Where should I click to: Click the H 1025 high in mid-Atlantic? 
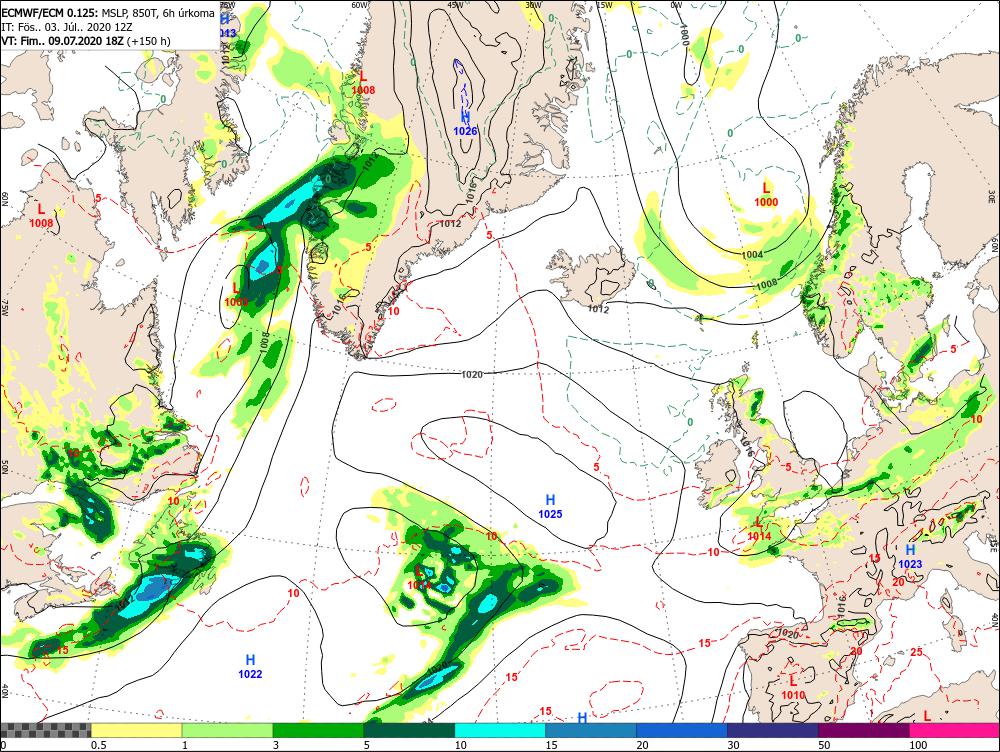[550, 506]
